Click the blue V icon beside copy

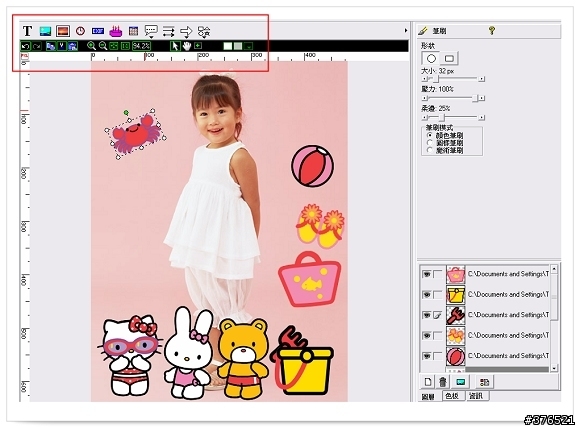(61, 46)
